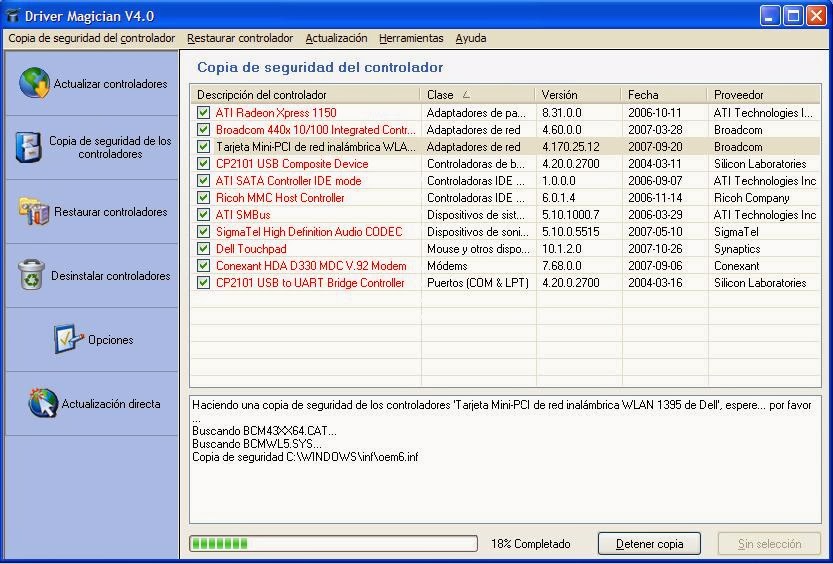The height and width of the screenshot is (564, 833).
Task: Sort list by Versión column header
Action: tap(578, 95)
